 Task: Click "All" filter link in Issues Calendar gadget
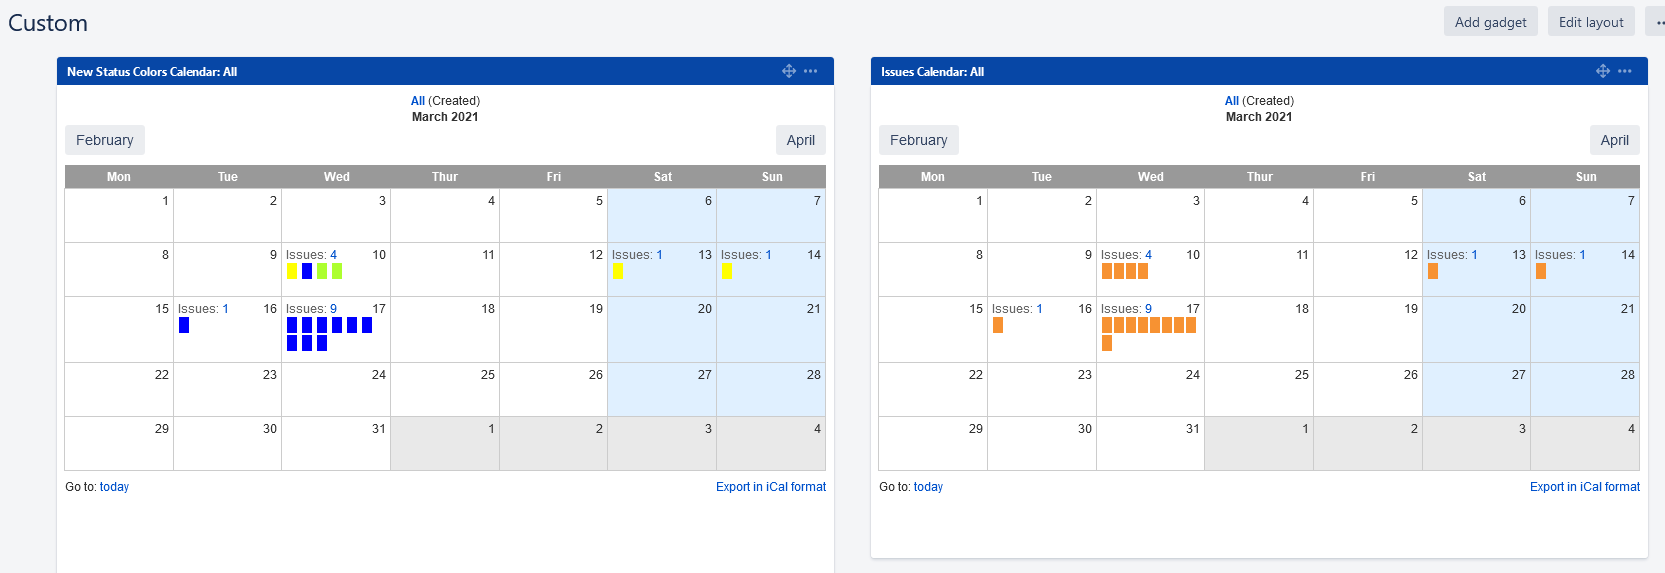click(x=1231, y=101)
